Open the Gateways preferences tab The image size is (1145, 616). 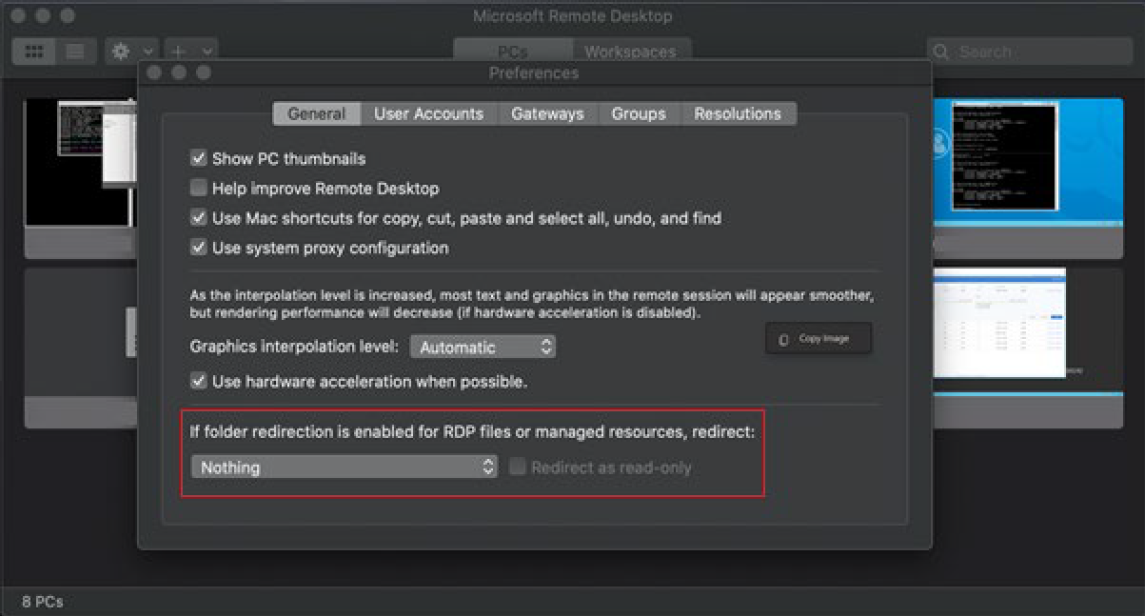click(548, 114)
